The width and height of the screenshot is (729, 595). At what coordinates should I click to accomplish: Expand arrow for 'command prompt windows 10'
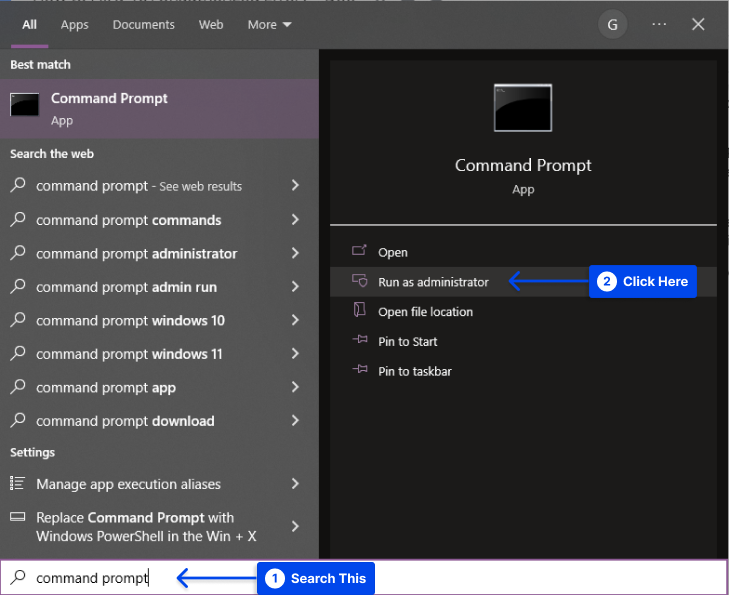(295, 320)
